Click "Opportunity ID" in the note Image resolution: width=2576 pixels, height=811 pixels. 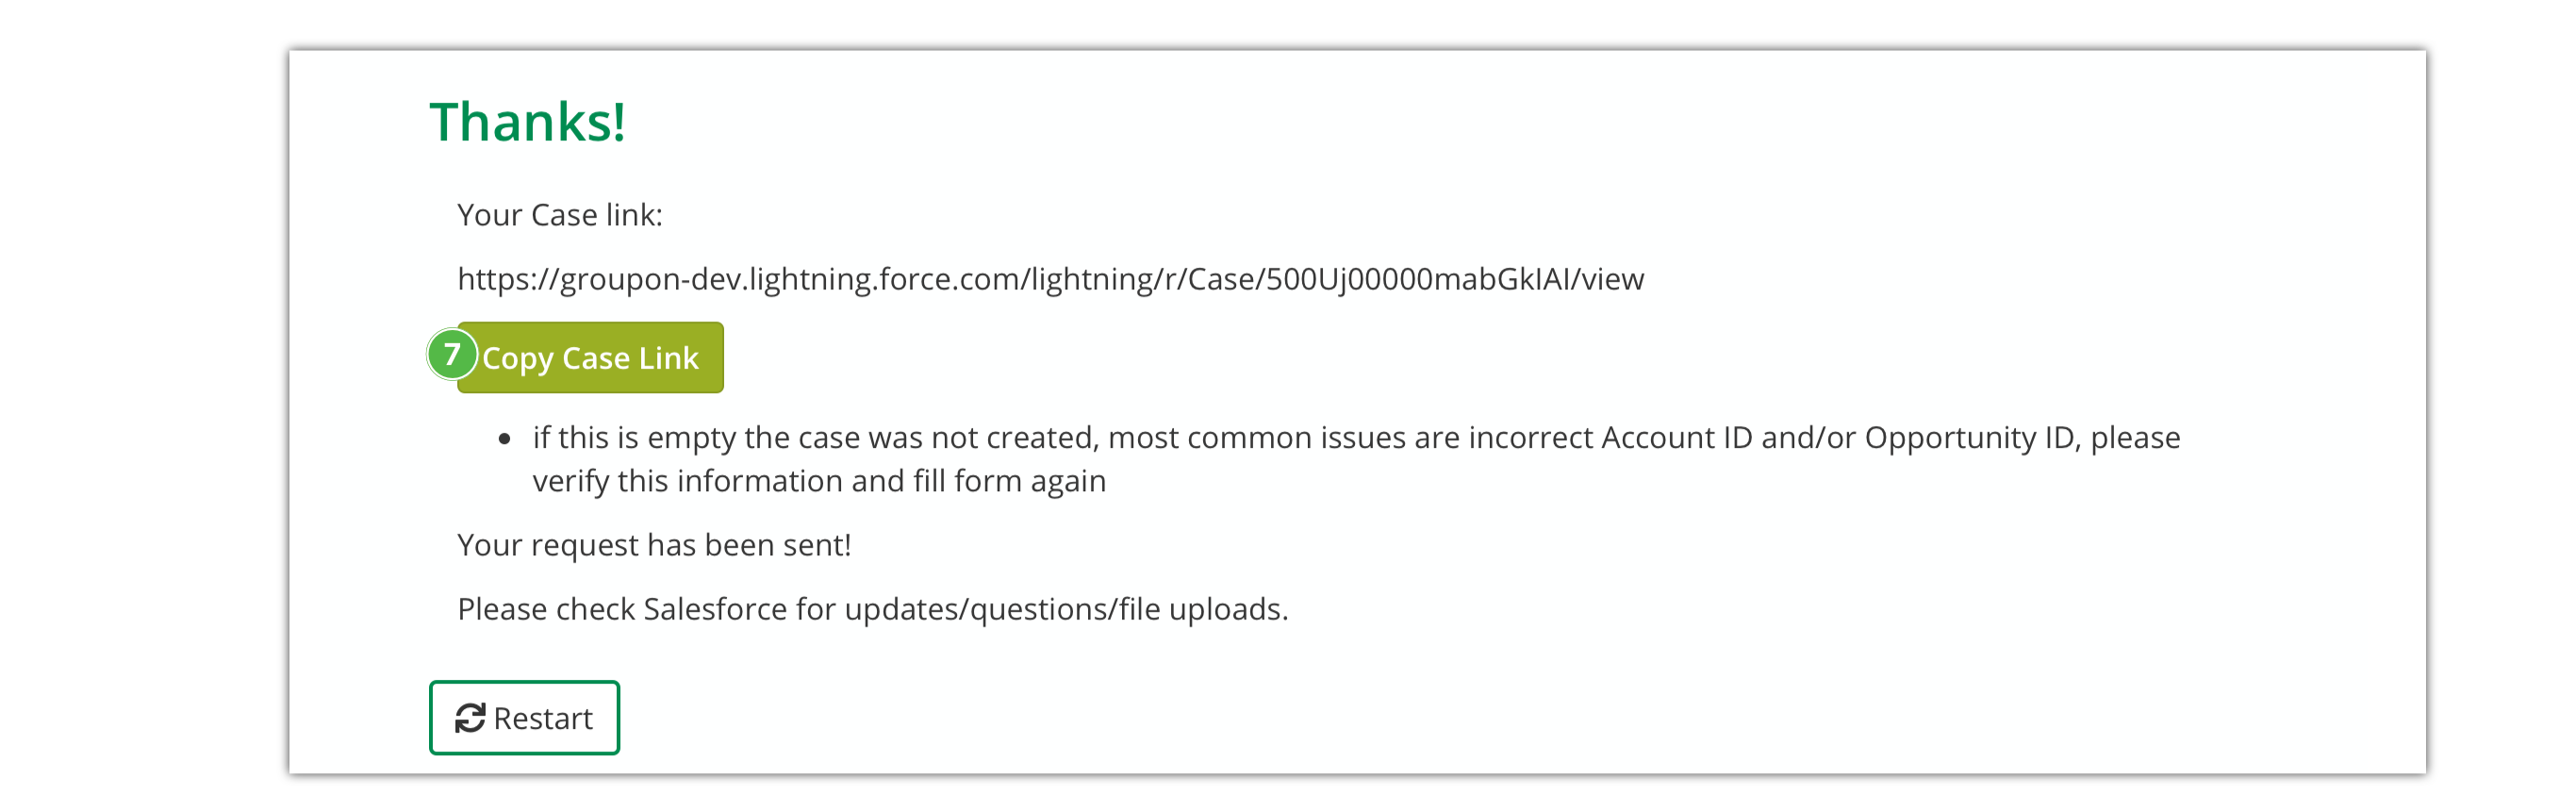tap(1969, 438)
